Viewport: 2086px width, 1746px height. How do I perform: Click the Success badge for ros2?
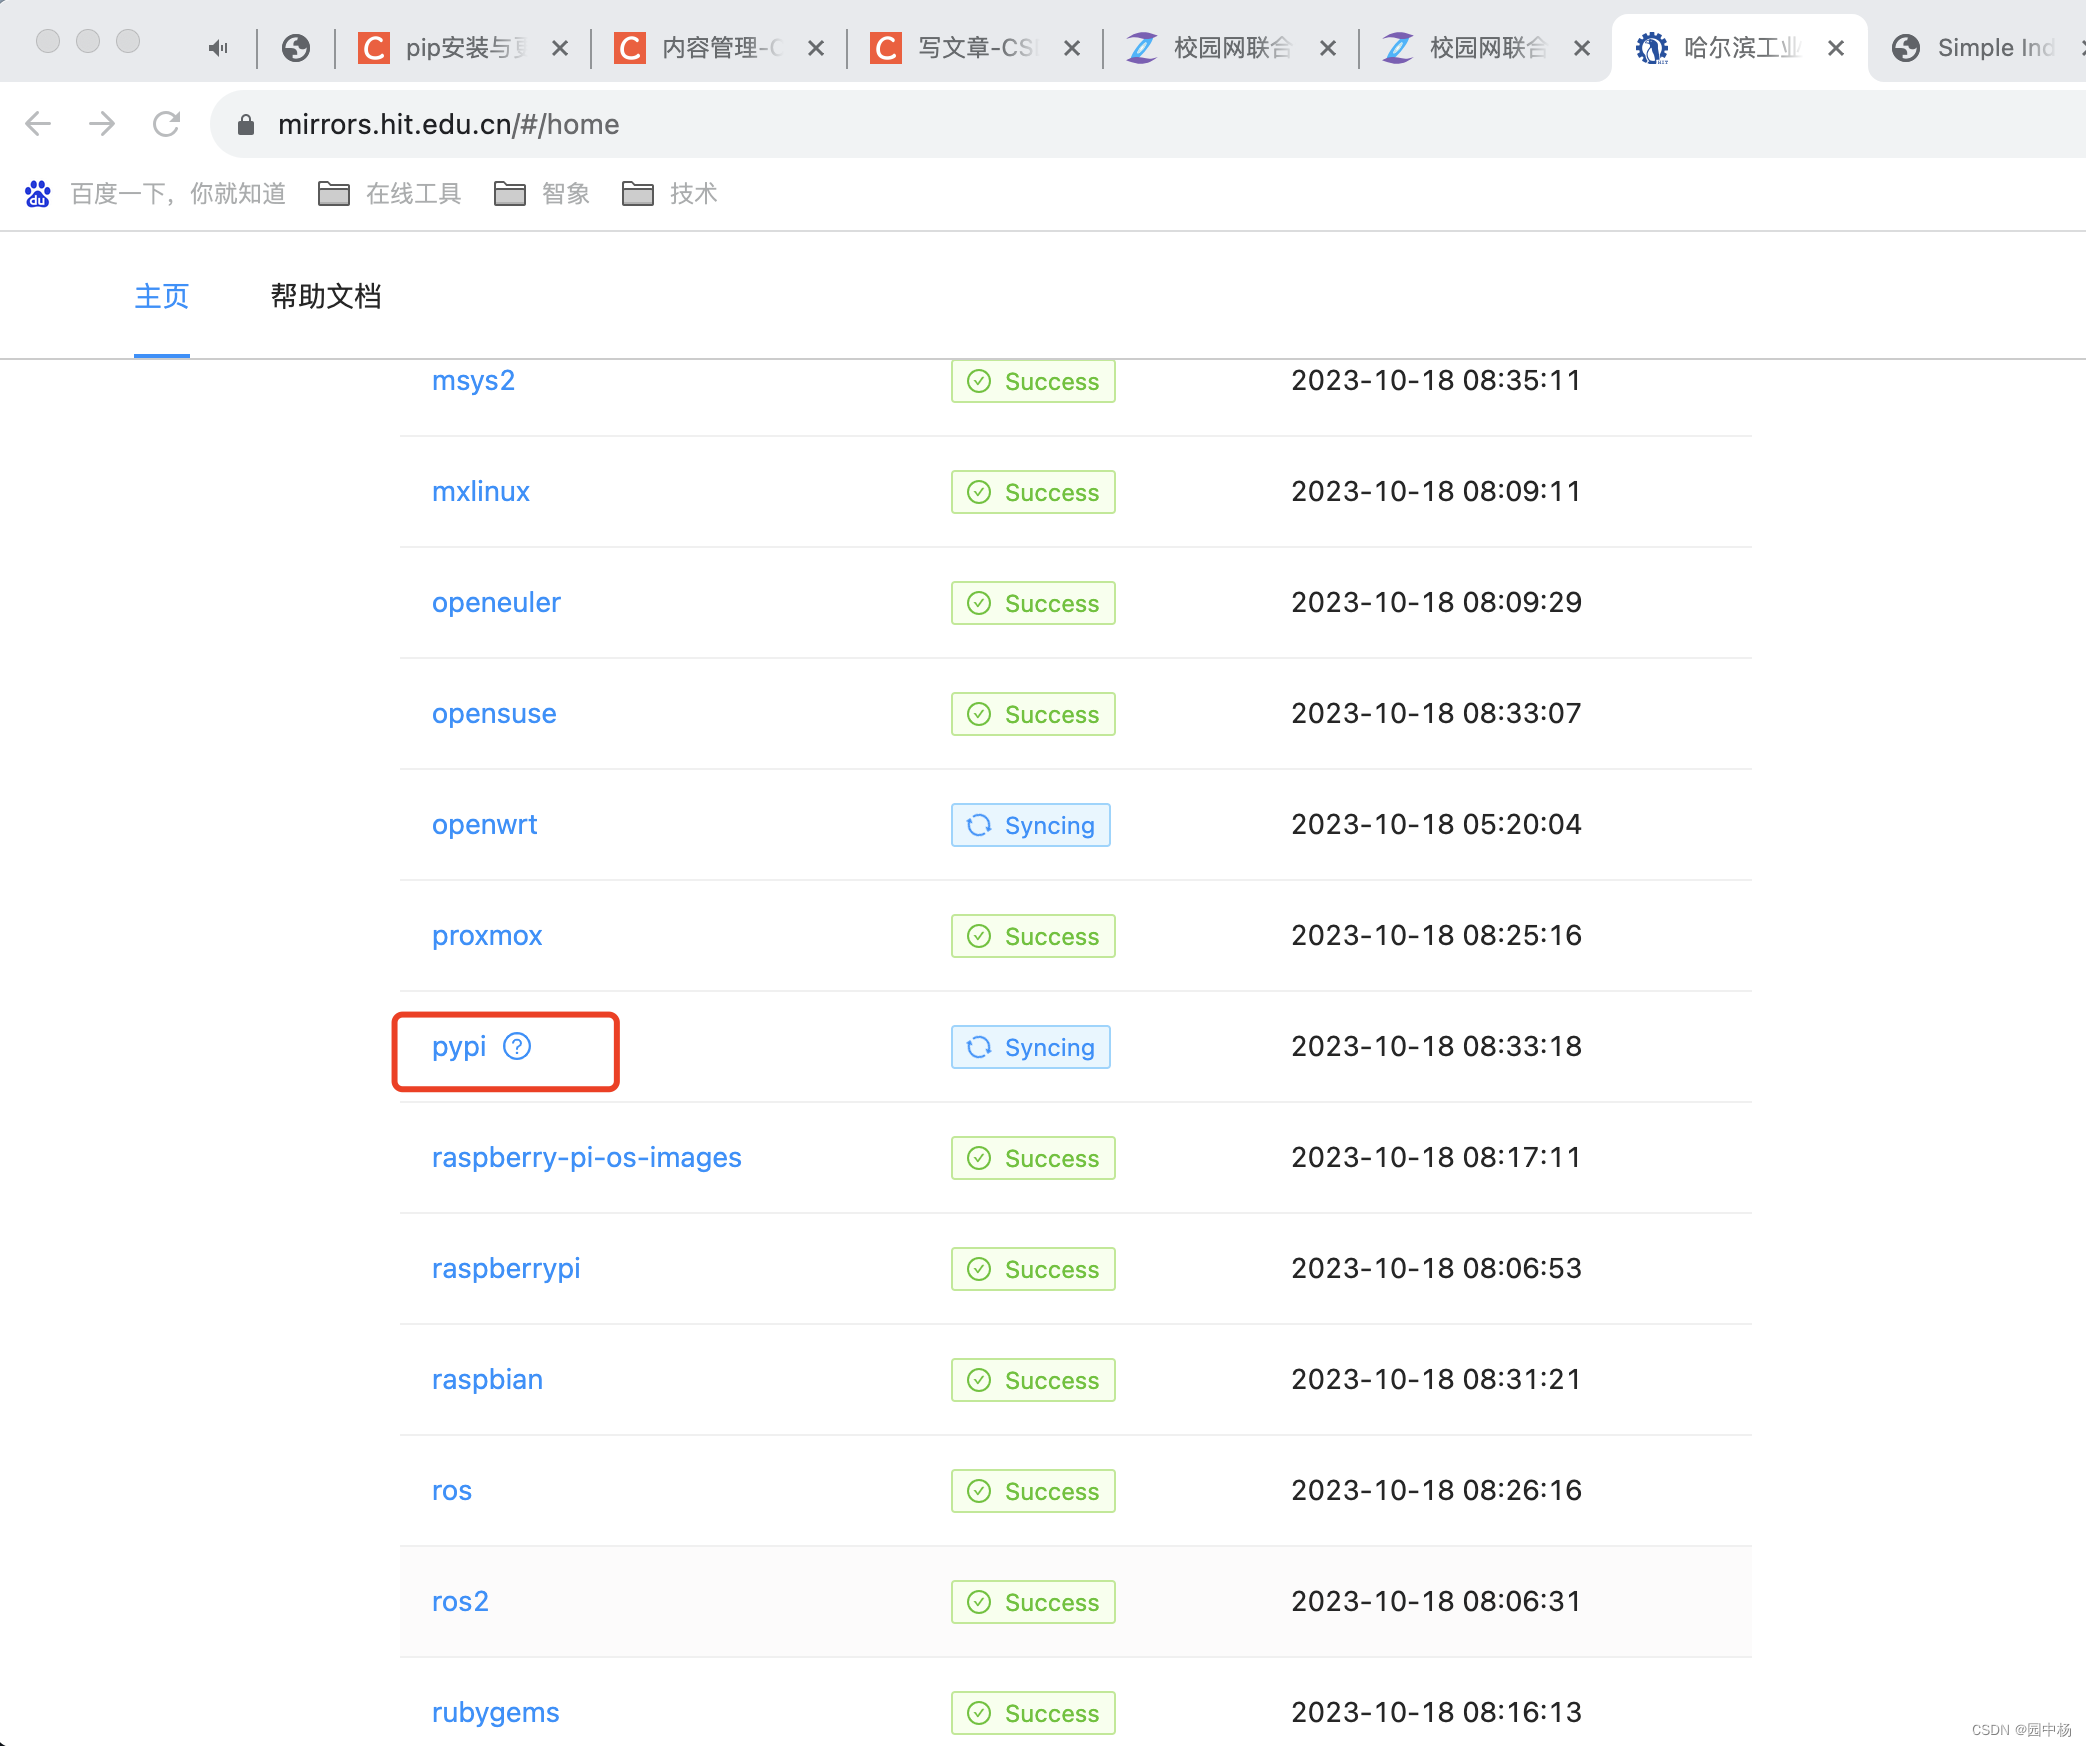[1033, 1602]
